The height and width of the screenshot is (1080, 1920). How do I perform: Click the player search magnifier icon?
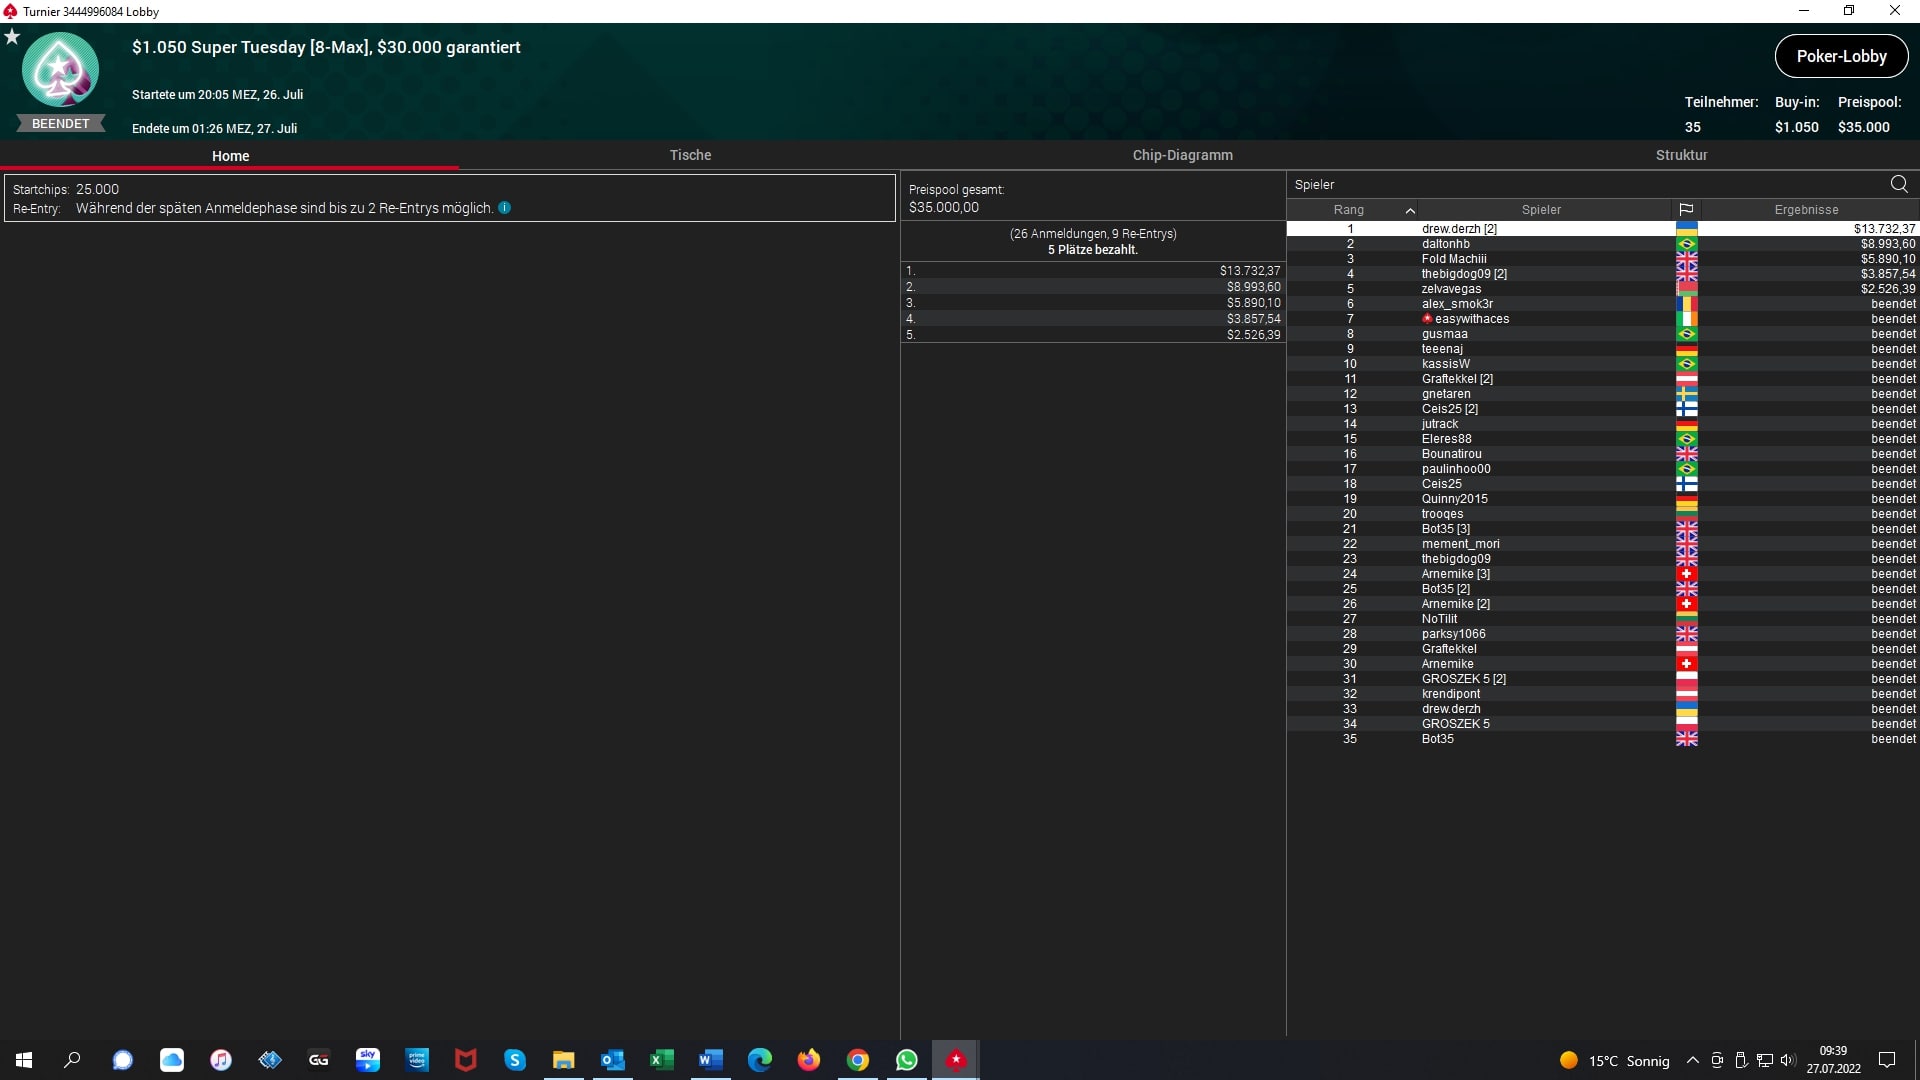click(1899, 184)
